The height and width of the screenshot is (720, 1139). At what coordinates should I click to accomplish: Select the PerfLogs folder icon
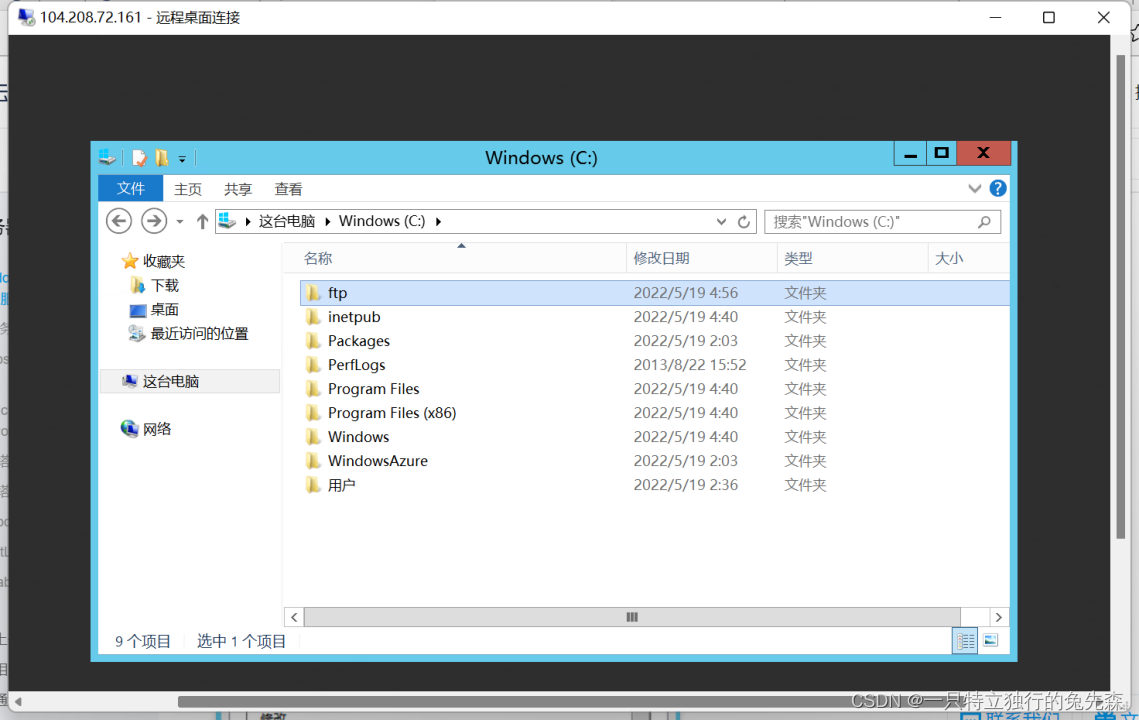tap(313, 365)
